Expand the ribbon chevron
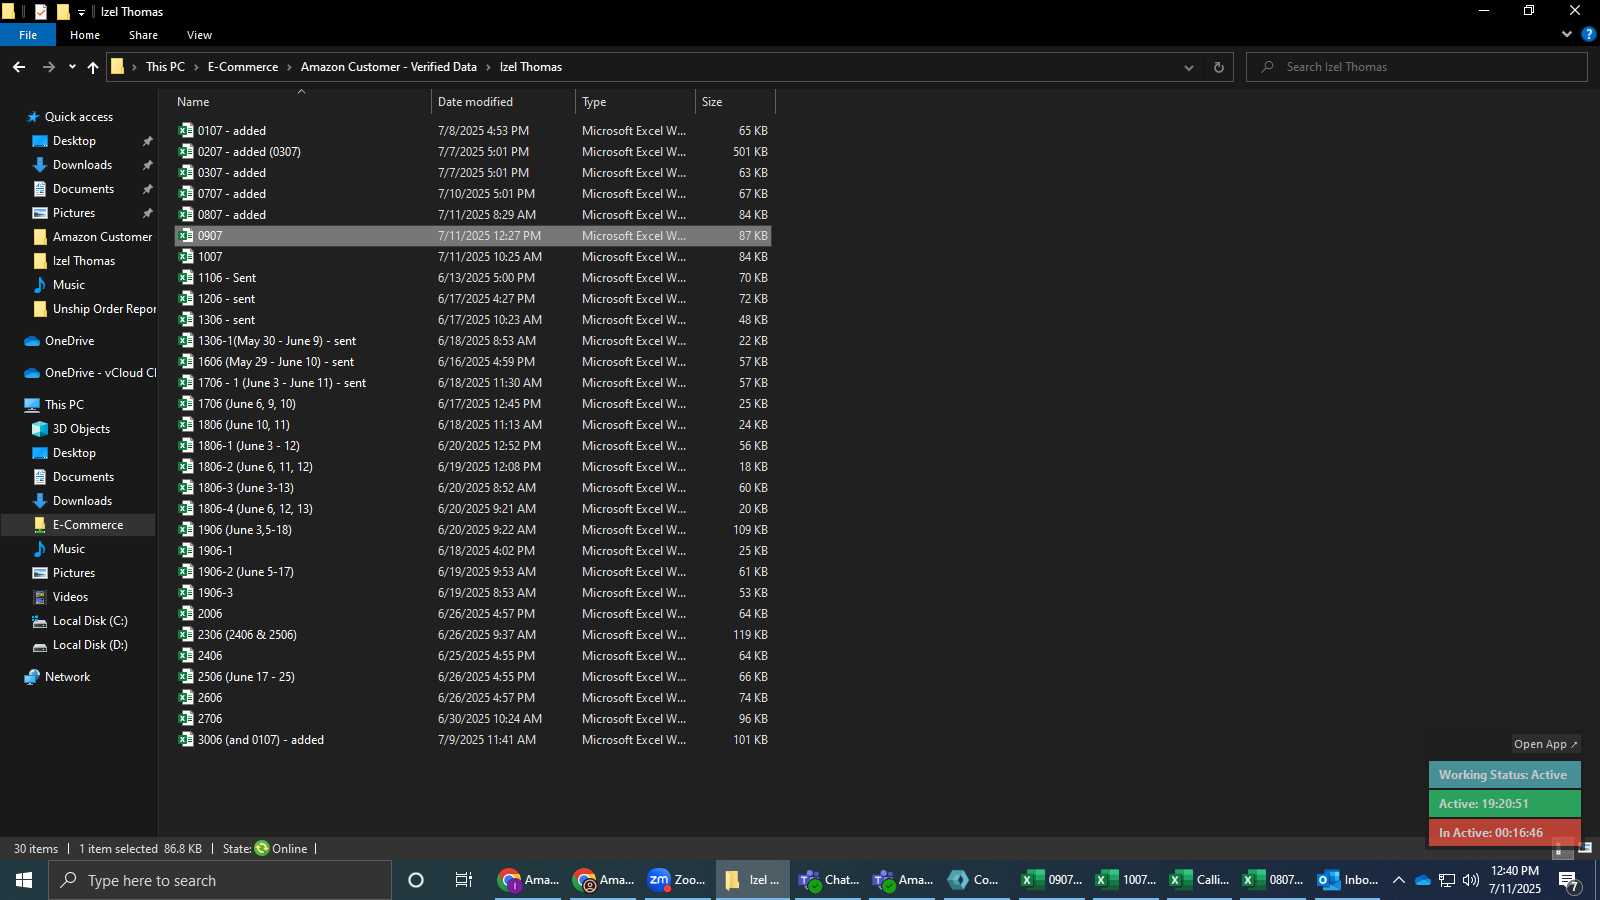This screenshot has width=1600, height=900. pos(1566,34)
